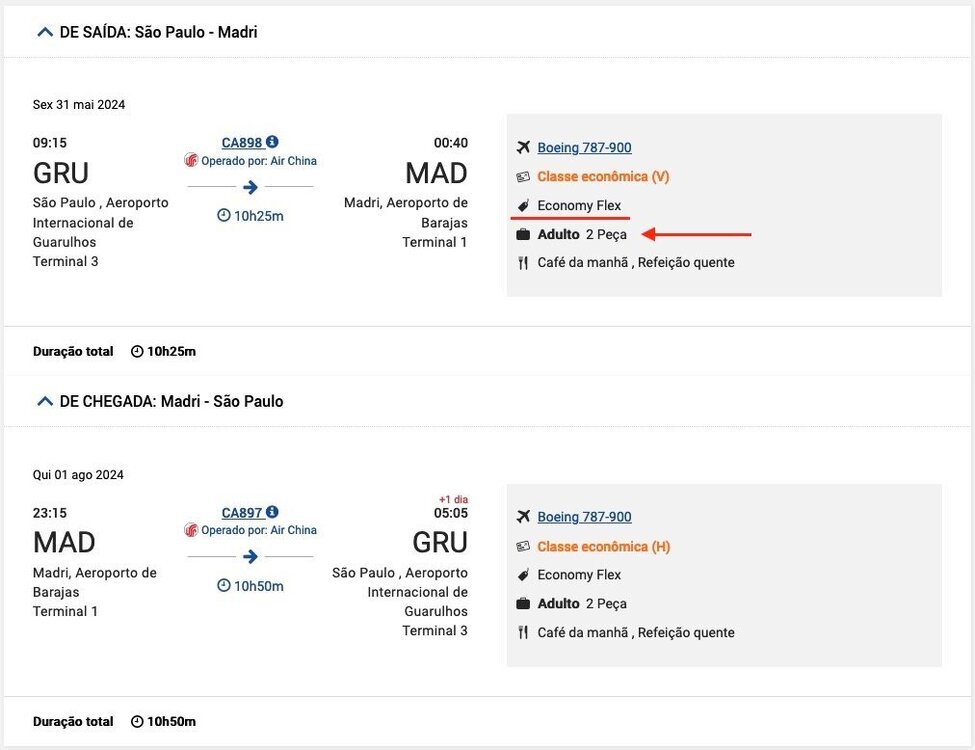Click the info icon beside CA898
This screenshot has width=975, height=750.
(273, 143)
